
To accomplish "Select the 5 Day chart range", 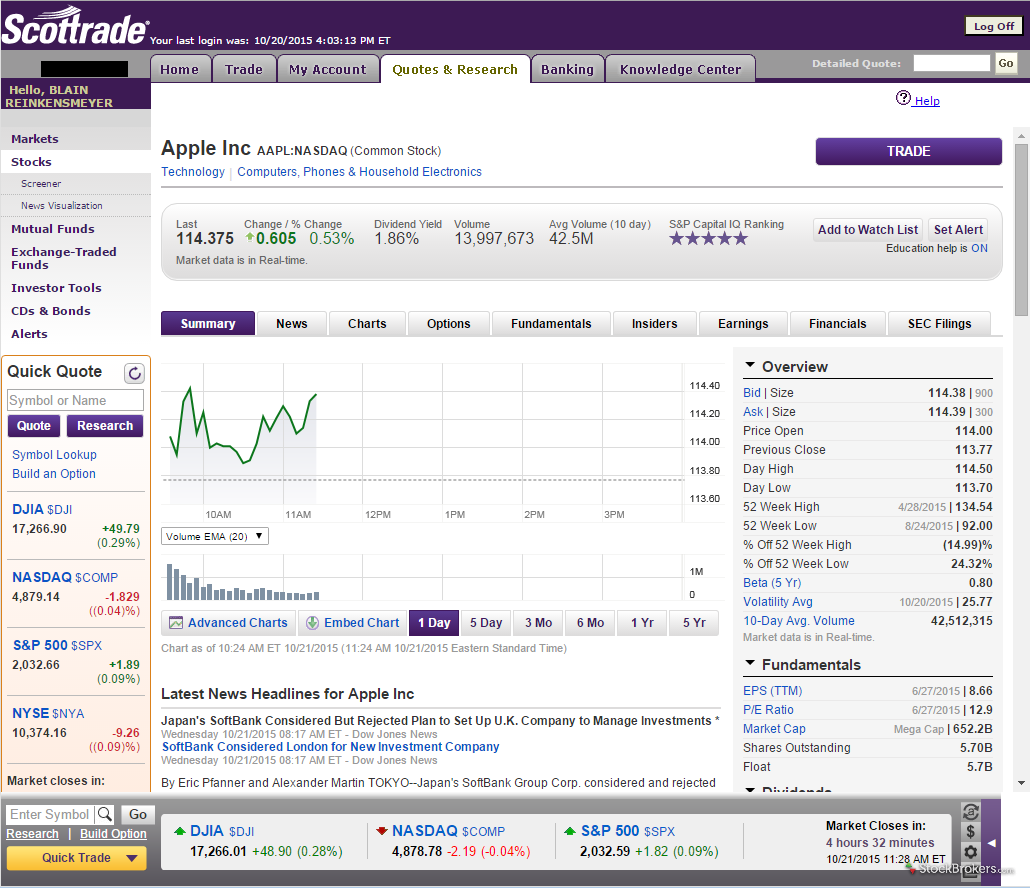I will (x=486, y=623).
